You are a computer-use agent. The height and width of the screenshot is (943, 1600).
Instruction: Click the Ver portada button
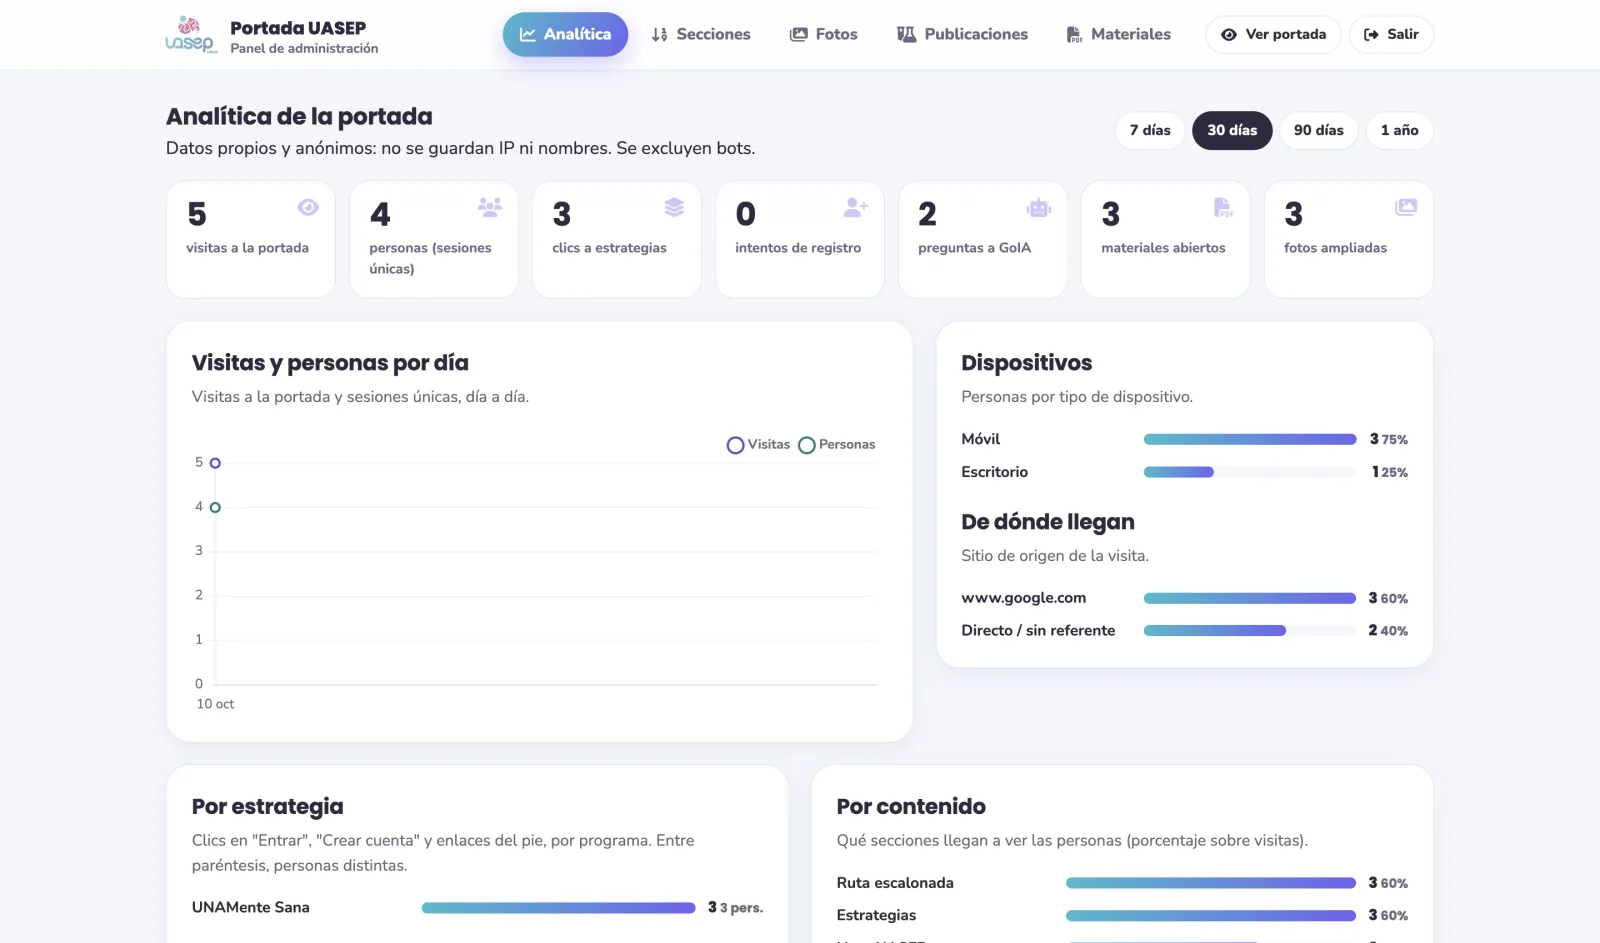[x=1273, y=34]
